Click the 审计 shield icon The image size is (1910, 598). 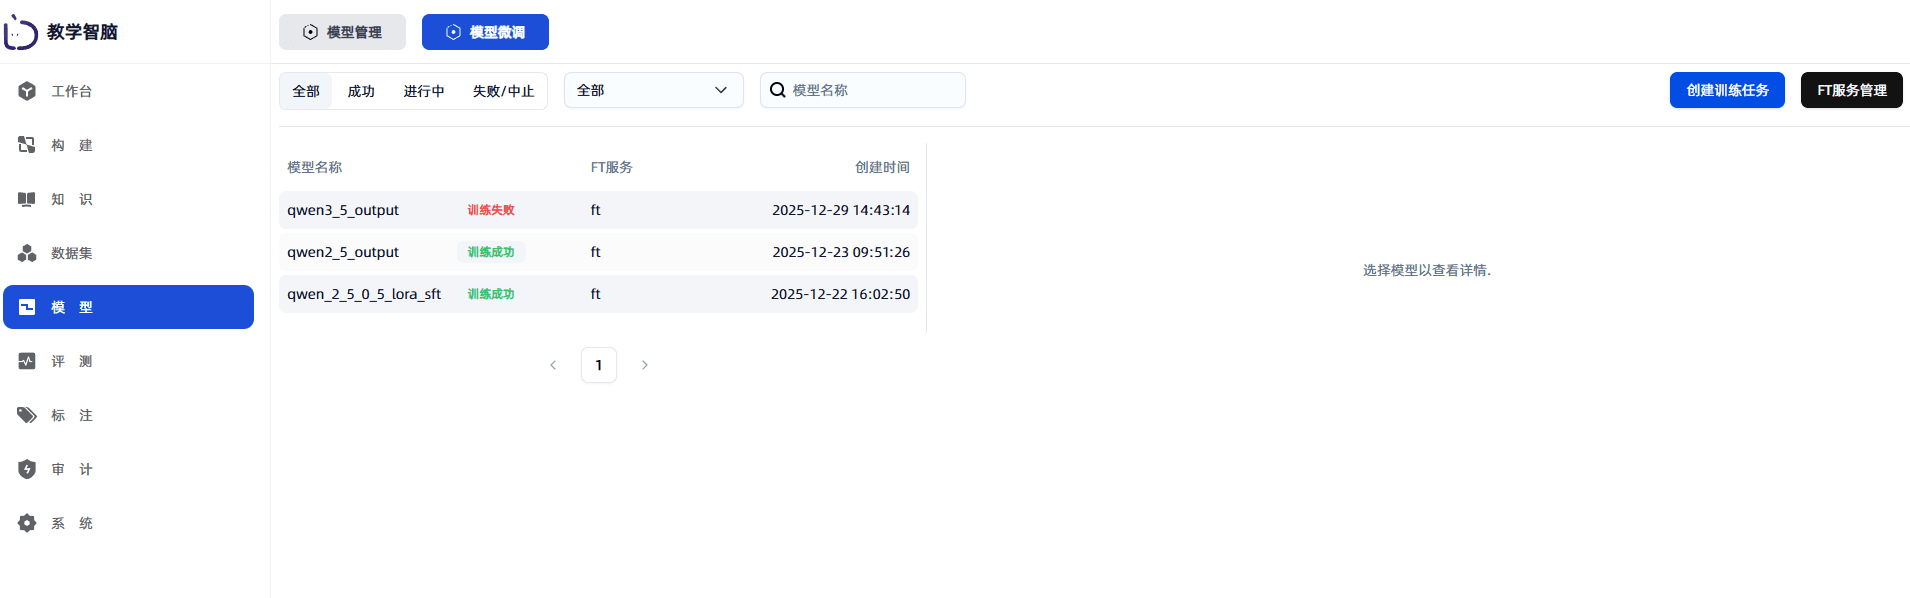click(x=27, y=469)
